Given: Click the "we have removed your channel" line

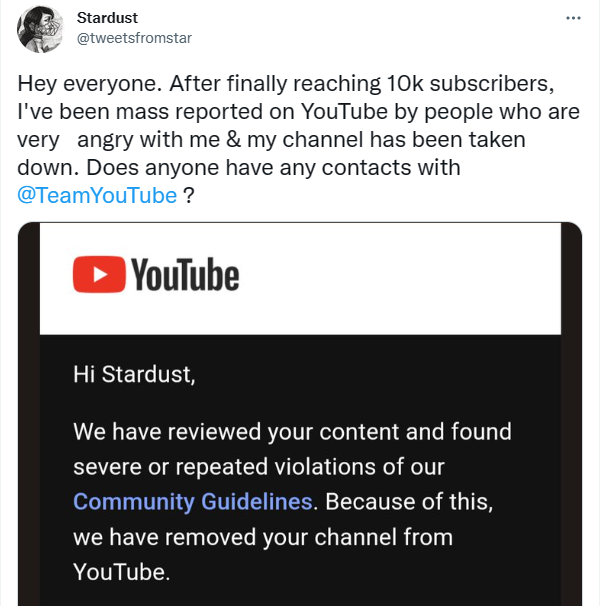Looking at the screenshot, I should (x=262, y=537).
